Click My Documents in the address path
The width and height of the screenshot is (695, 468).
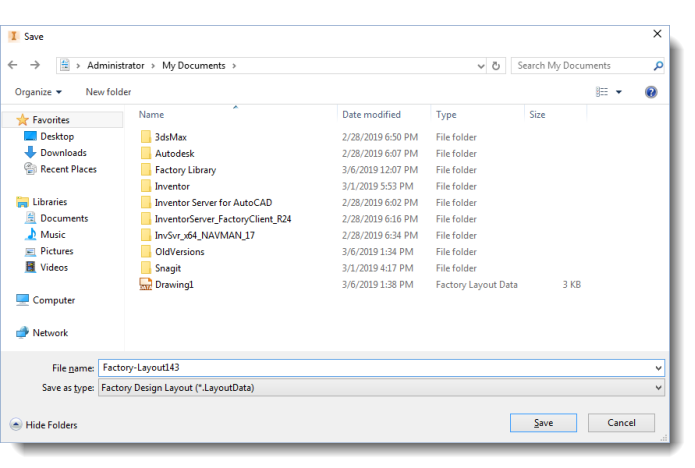coord(194,66)
